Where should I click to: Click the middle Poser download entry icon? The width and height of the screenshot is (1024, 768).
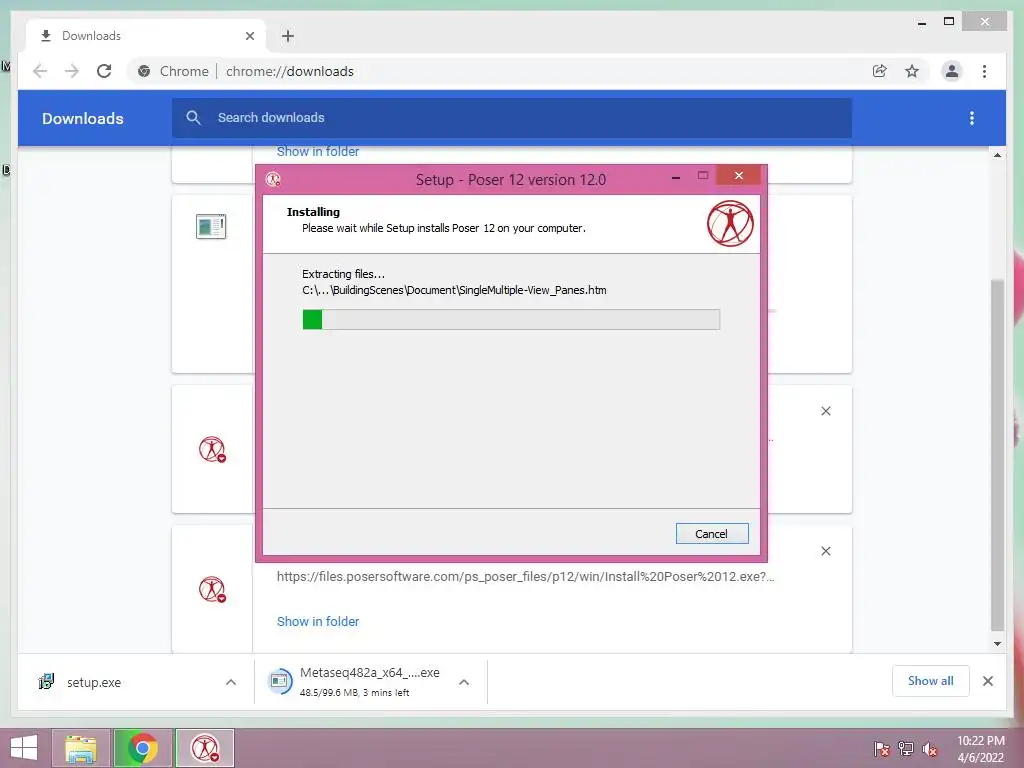click(x=212, y=449)
